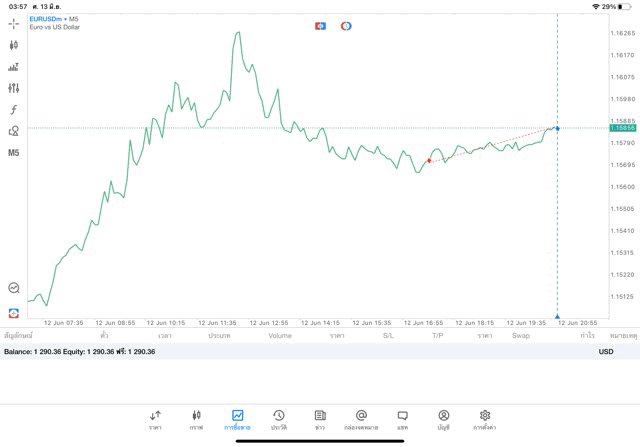Open the chart type candlestick icon
This screenshot has width=640, height=447.
click(14, 45)
